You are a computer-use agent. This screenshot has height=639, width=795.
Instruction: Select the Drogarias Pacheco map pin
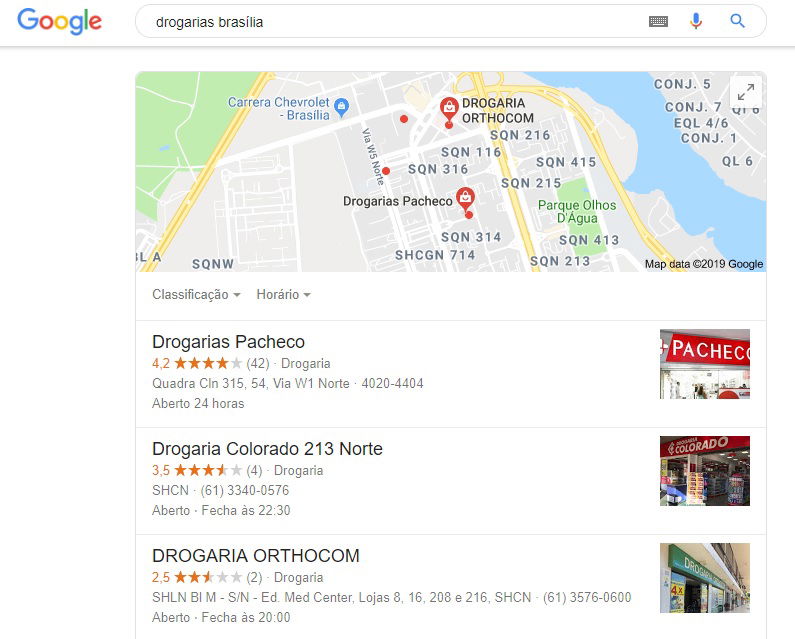coord(465,199)
